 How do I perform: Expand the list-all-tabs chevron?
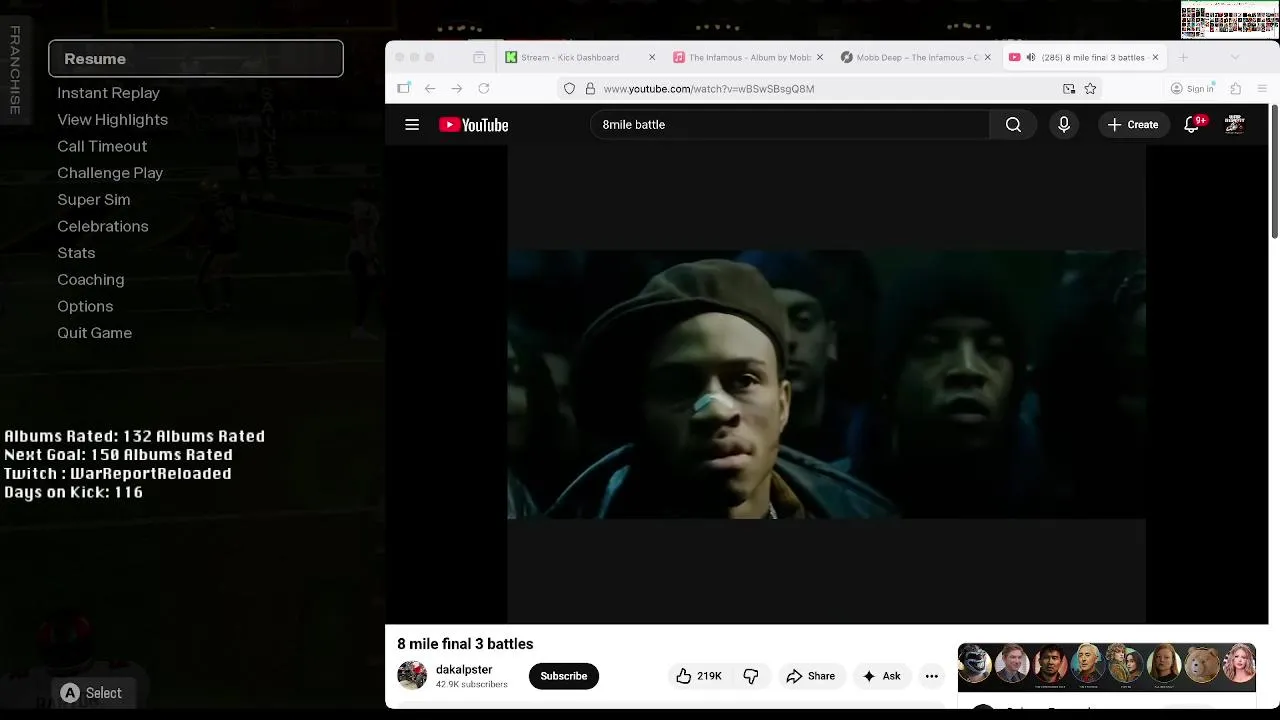coord(1235,58)
